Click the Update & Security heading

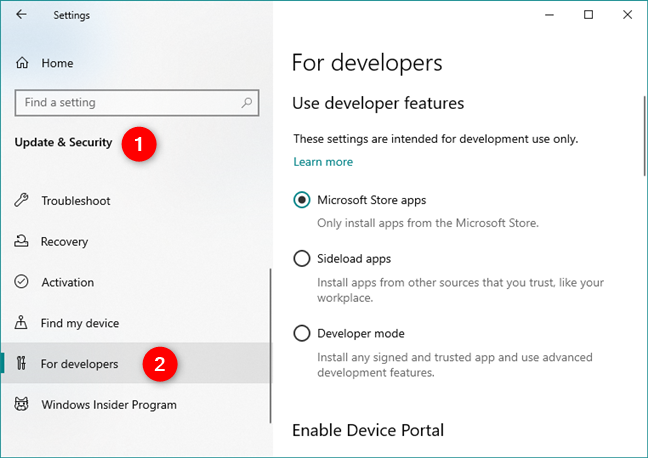click(x=63, y=142)
